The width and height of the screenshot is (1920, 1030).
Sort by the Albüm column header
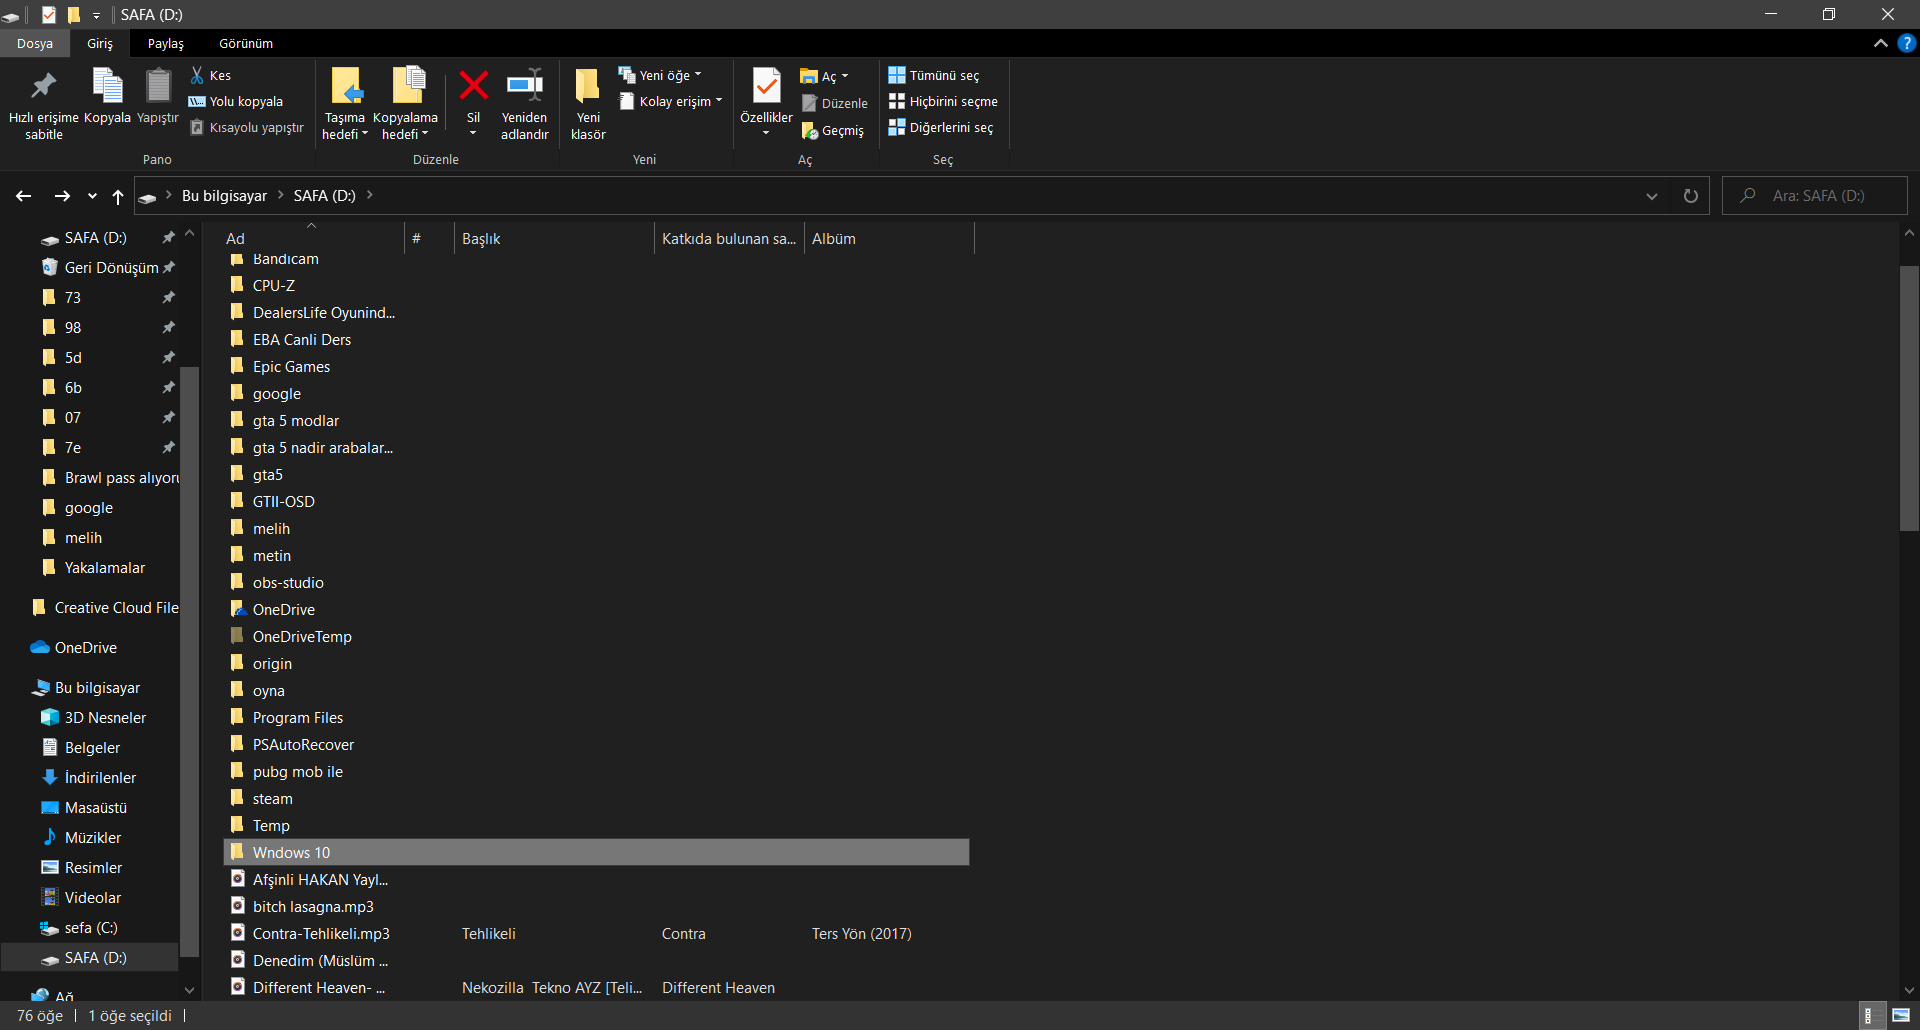[889, 238]
